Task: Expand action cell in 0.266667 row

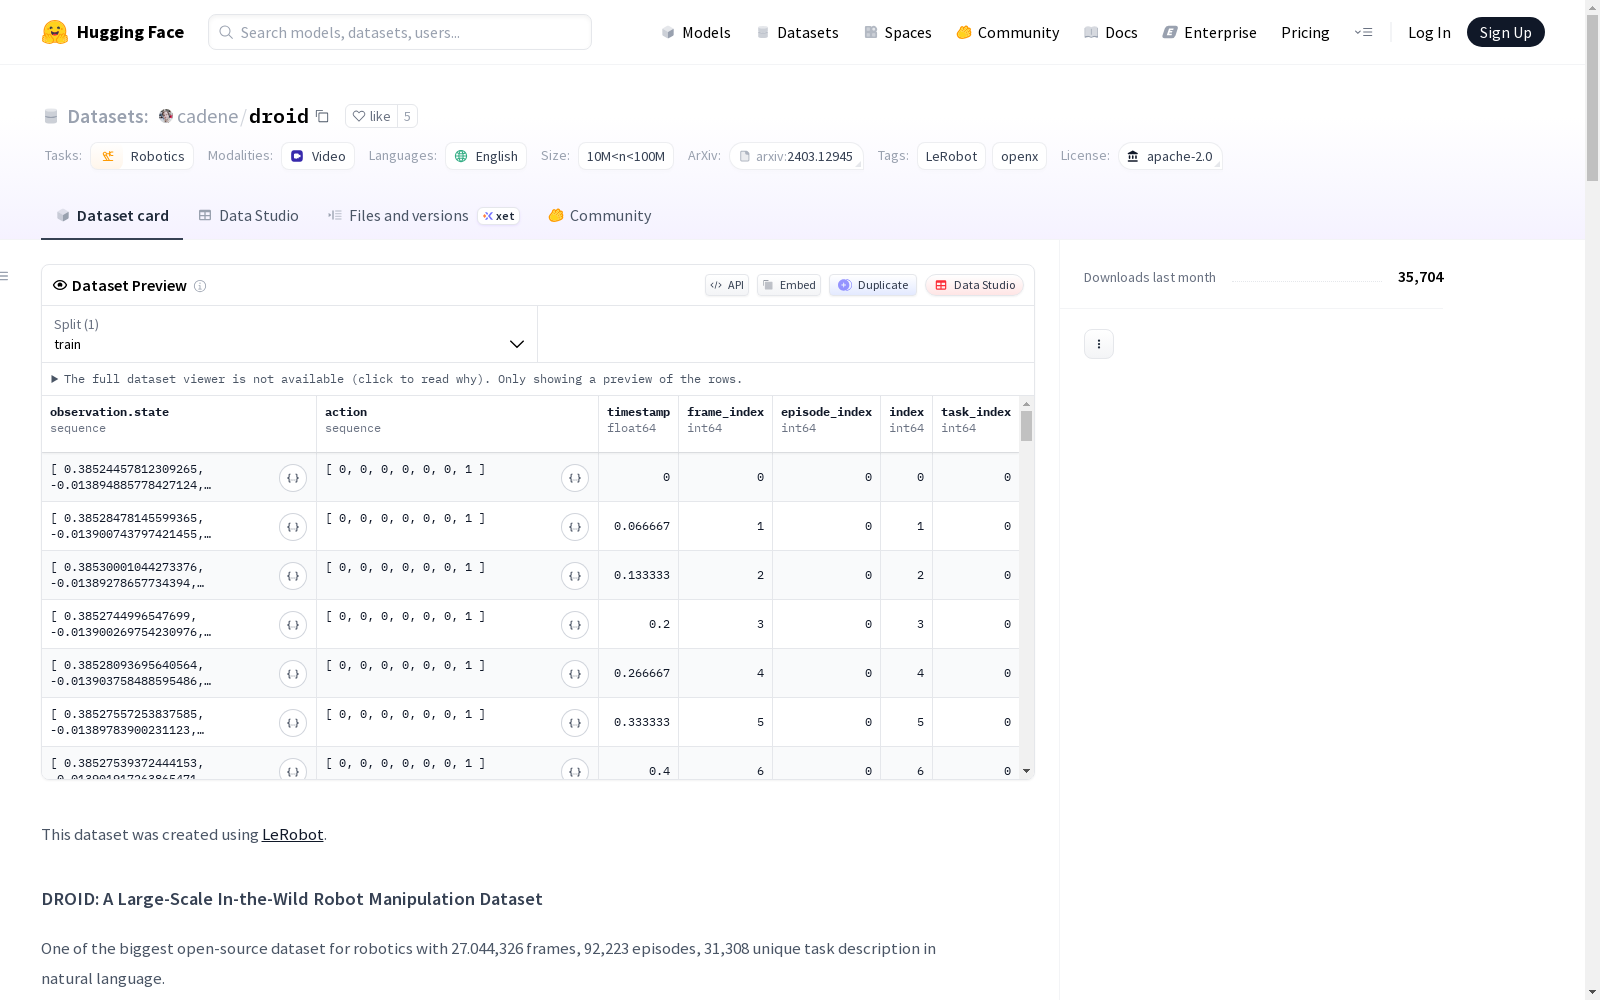Action: pyautogui.click(x=575, y=674)
